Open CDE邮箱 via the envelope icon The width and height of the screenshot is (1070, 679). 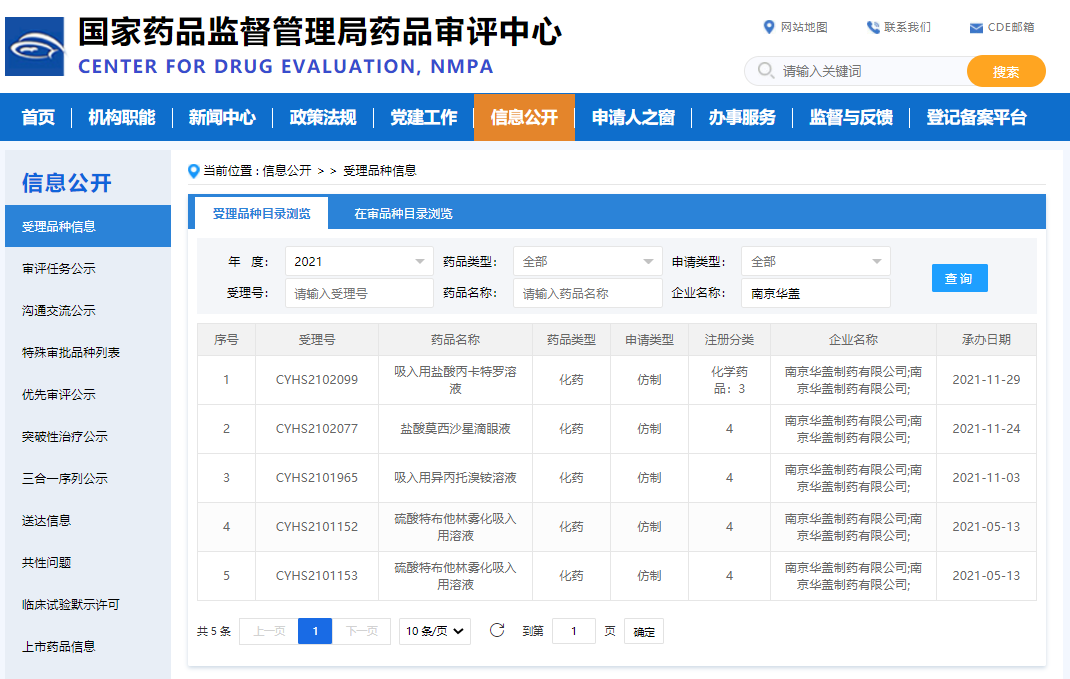[976, 28]
